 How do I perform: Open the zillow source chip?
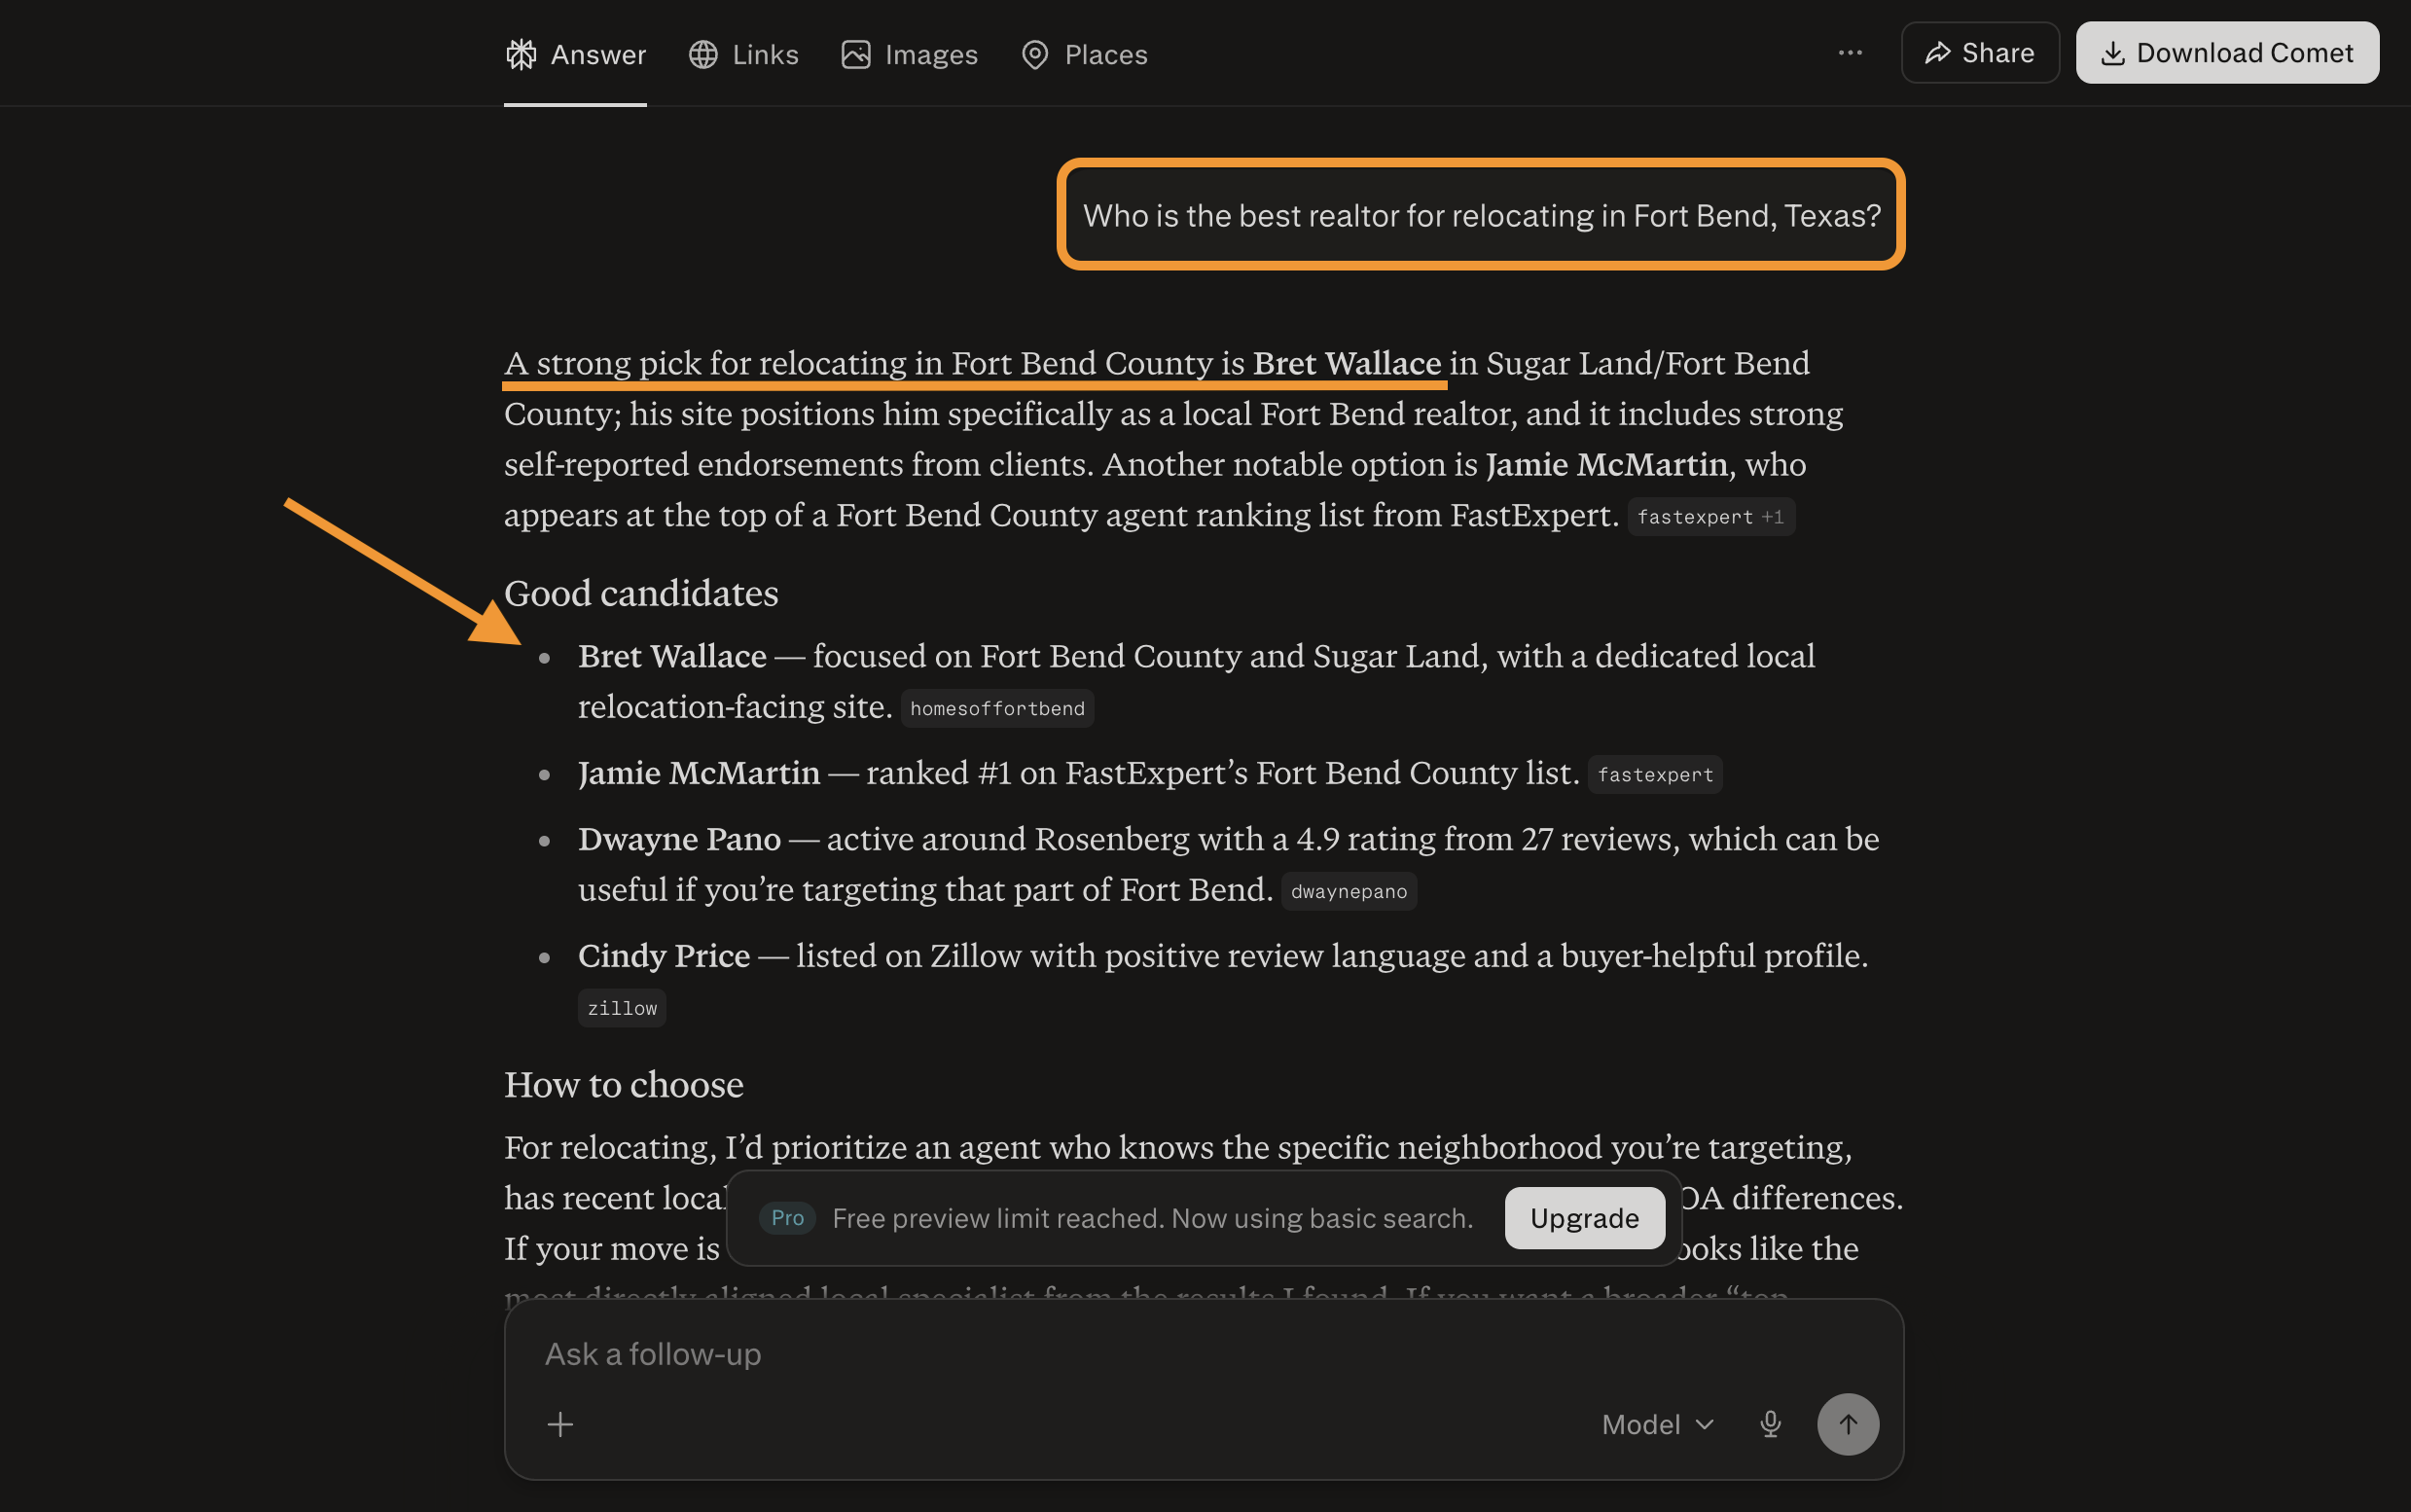coord(622,1009)
